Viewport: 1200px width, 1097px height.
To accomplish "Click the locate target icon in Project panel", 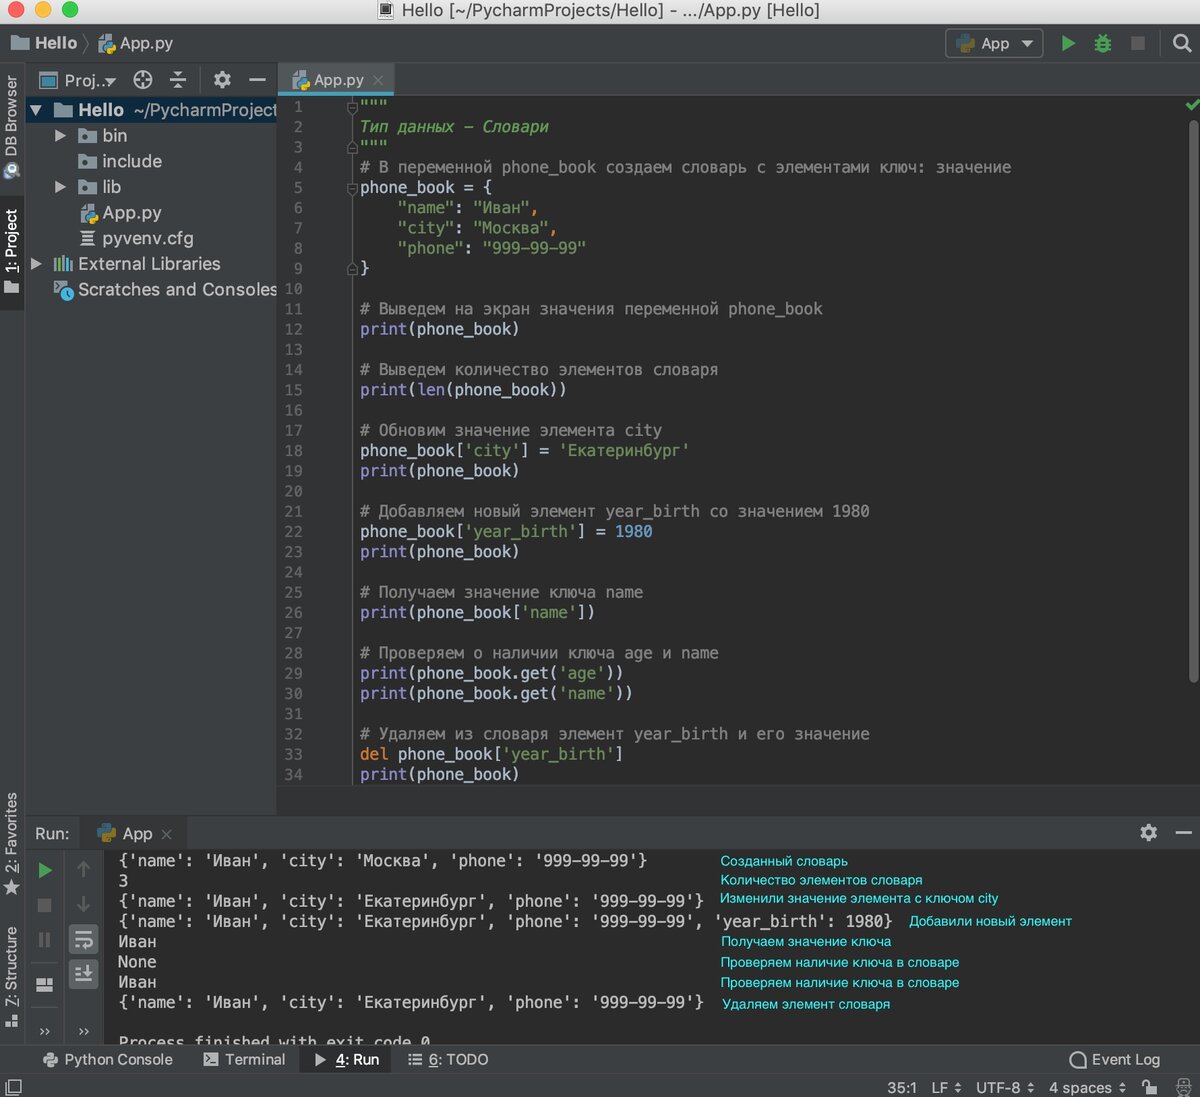I will point(143,80).
